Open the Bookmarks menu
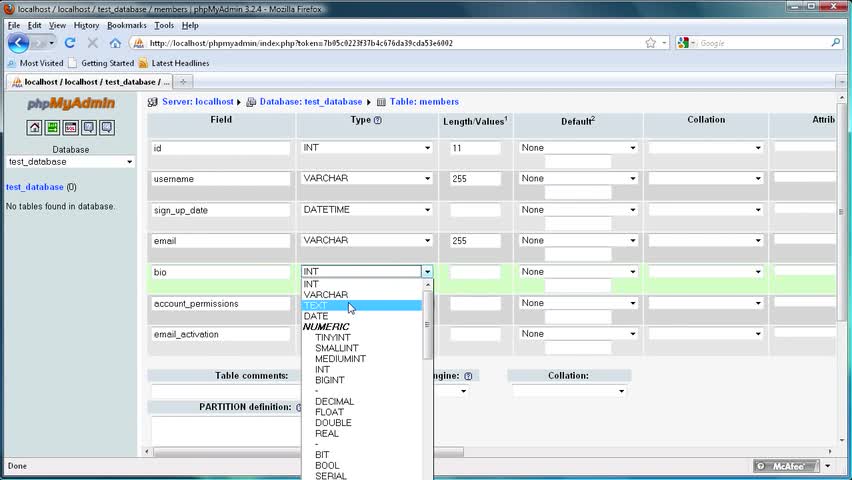 (127, 26)
